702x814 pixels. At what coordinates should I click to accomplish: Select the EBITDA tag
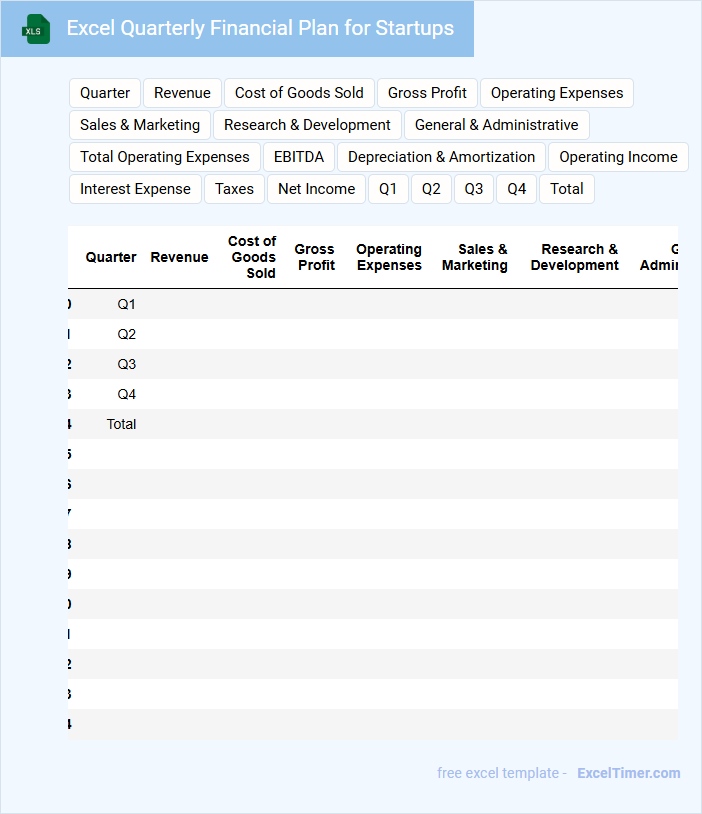tap(299, 157)
